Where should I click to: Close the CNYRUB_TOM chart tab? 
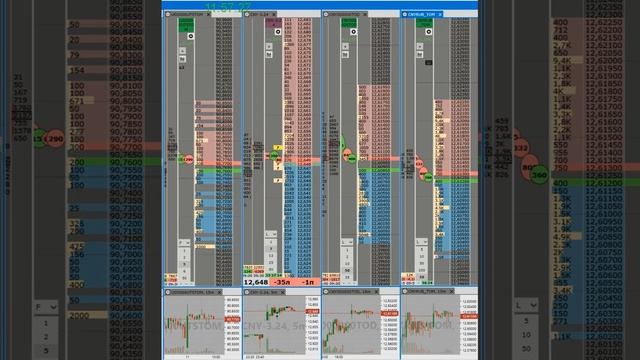pyautogui.click(x=451, y=291)
